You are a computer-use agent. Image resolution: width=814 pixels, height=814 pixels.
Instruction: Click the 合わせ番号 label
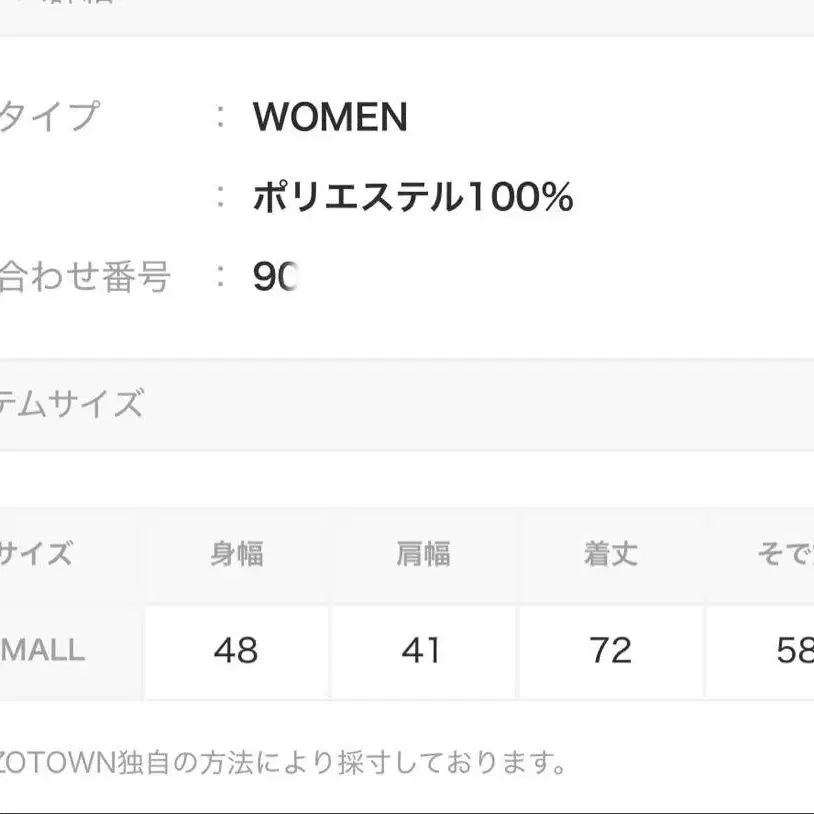pyautogui.click(x=84, y=277)
